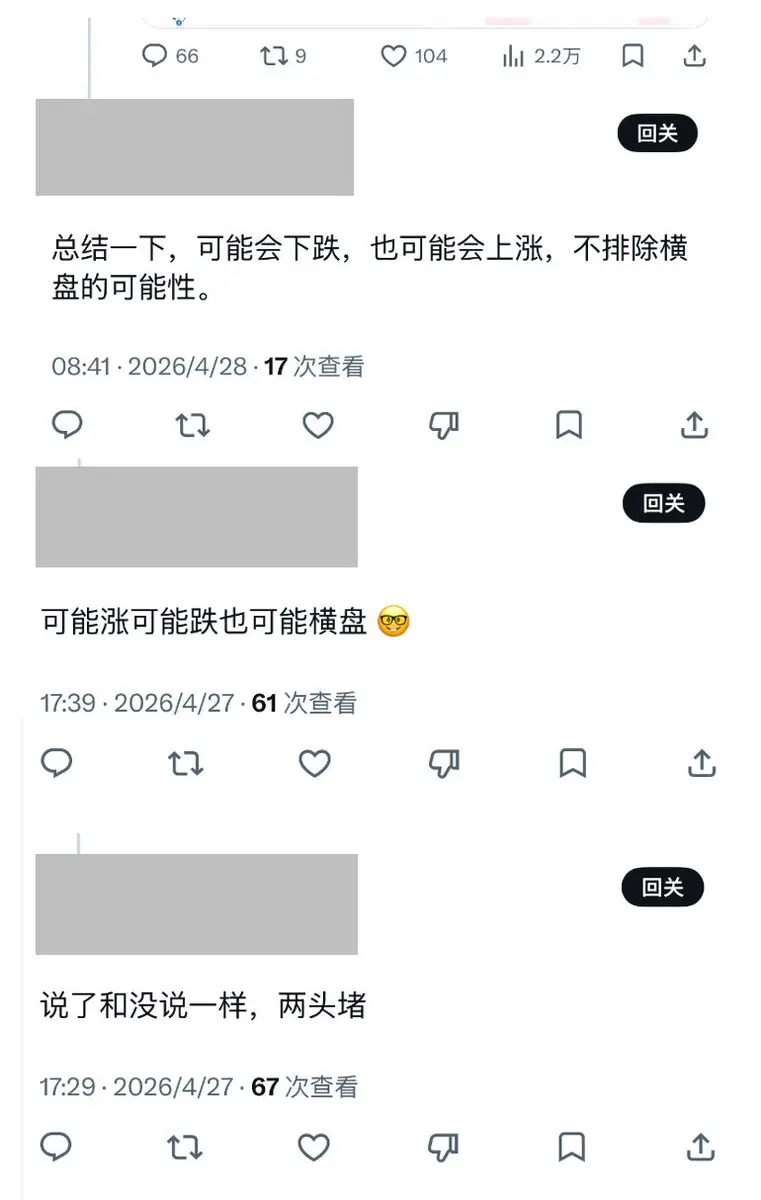Downvote the 总结一下 comment
The image size is (761, 1200).
click(443, 425)
